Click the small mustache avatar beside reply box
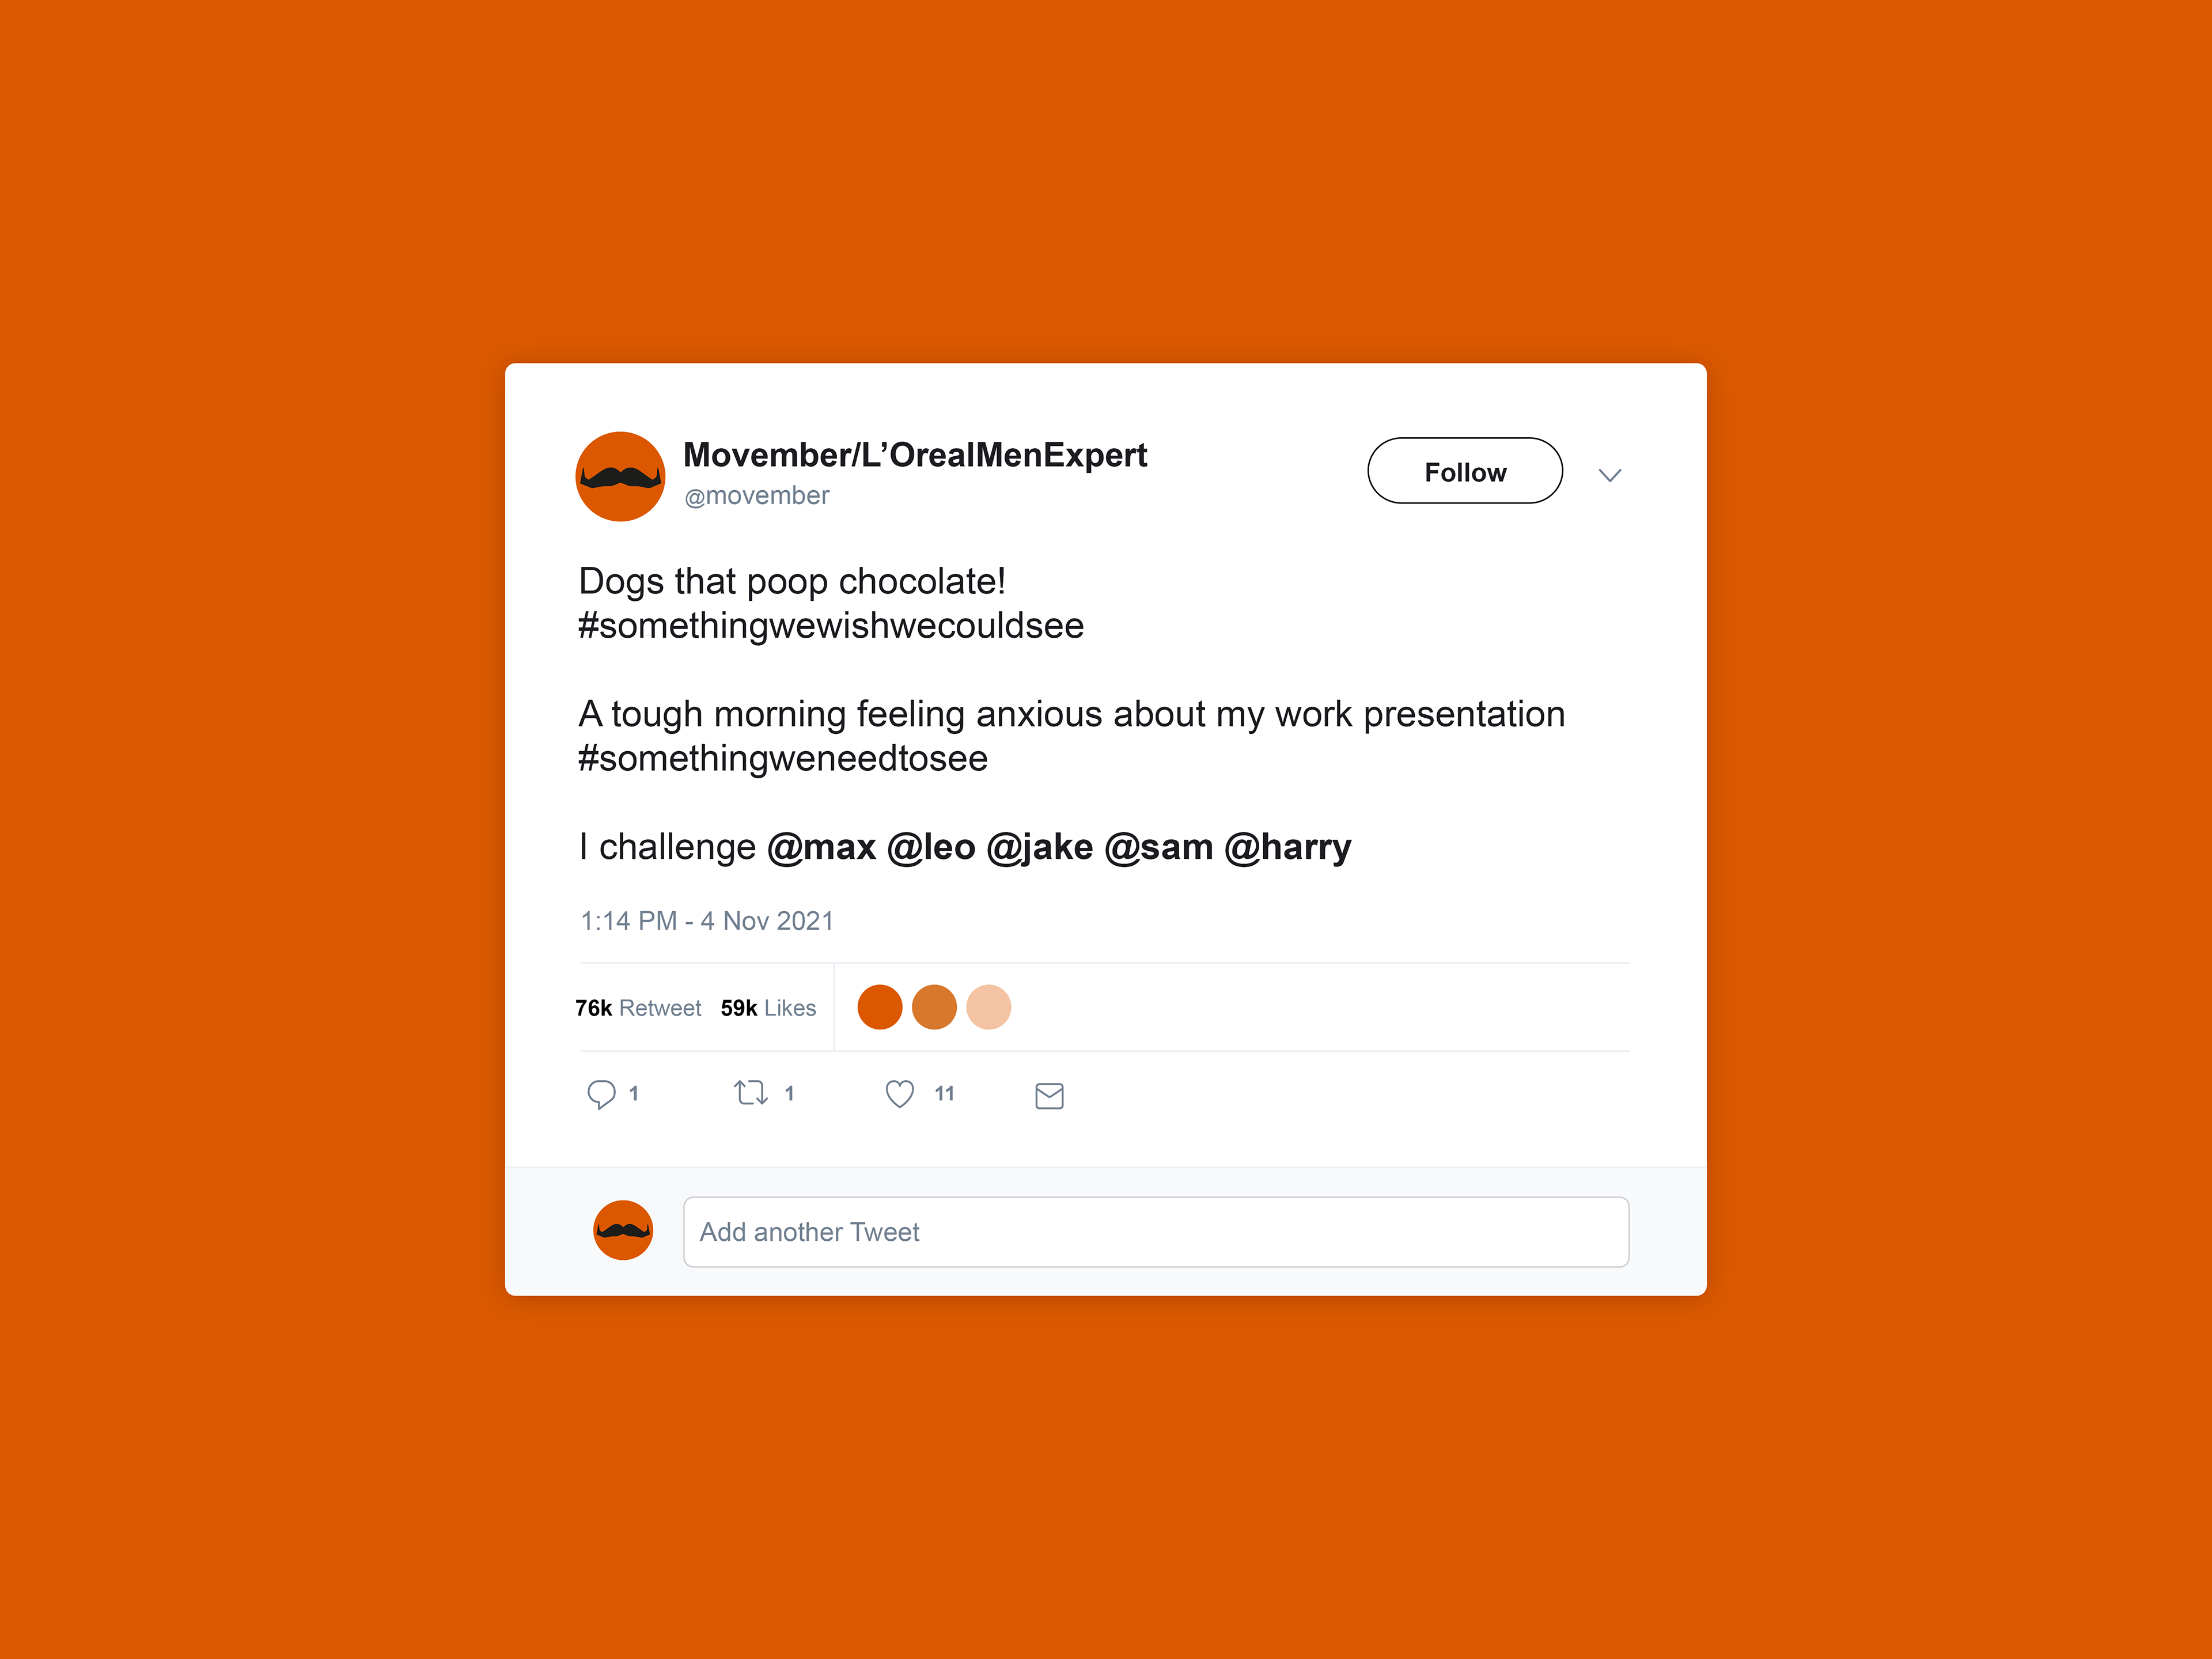The image size is (2212, 1659). [x=623, y=1230]
